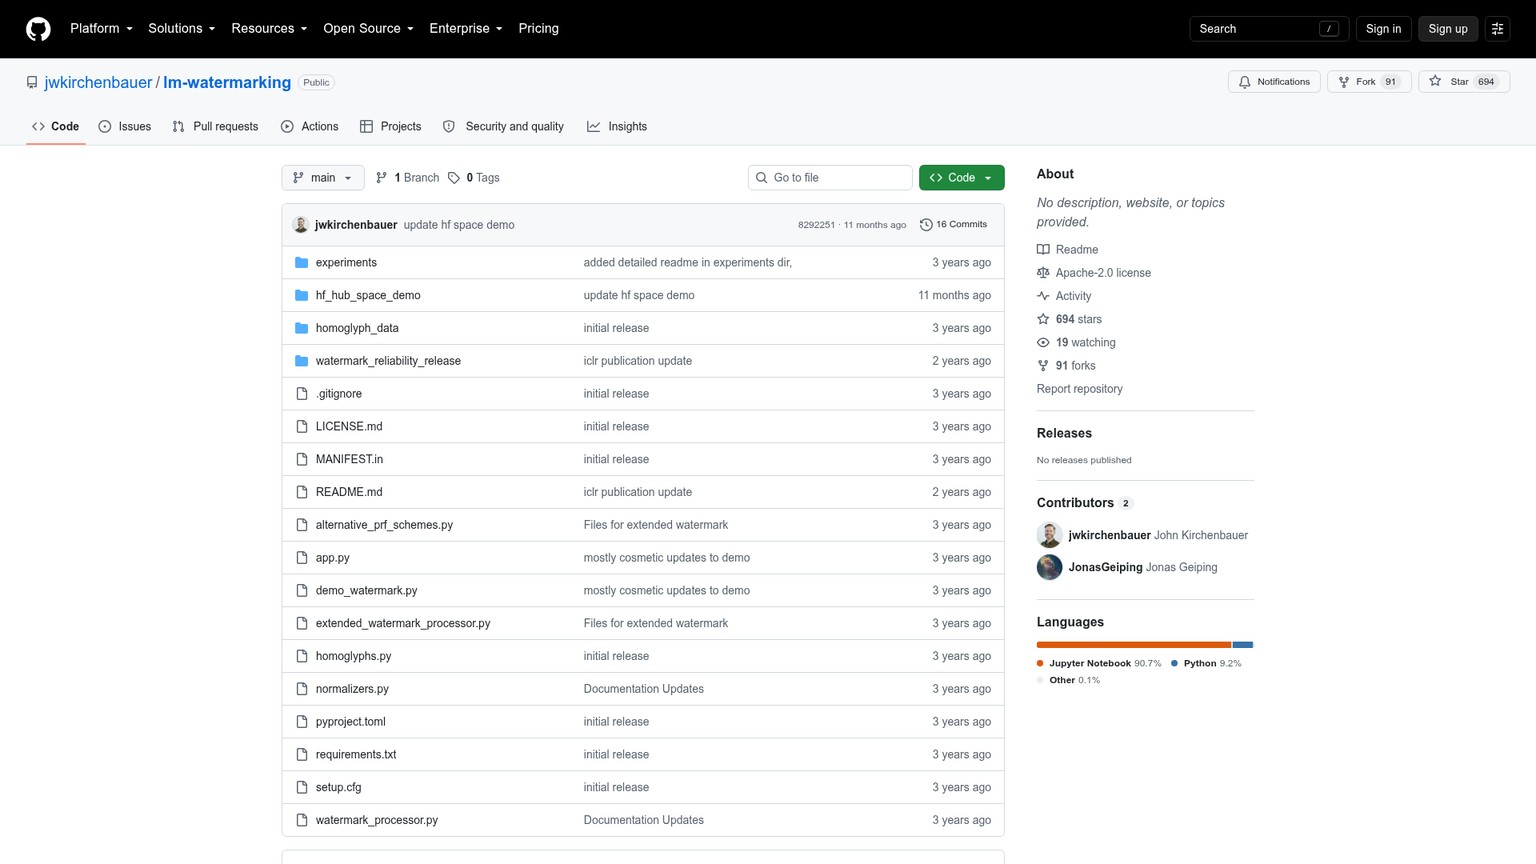Viewport: 1536px width, 864px height.
Task: Open the Resources menu
Action: click(269, 29)
